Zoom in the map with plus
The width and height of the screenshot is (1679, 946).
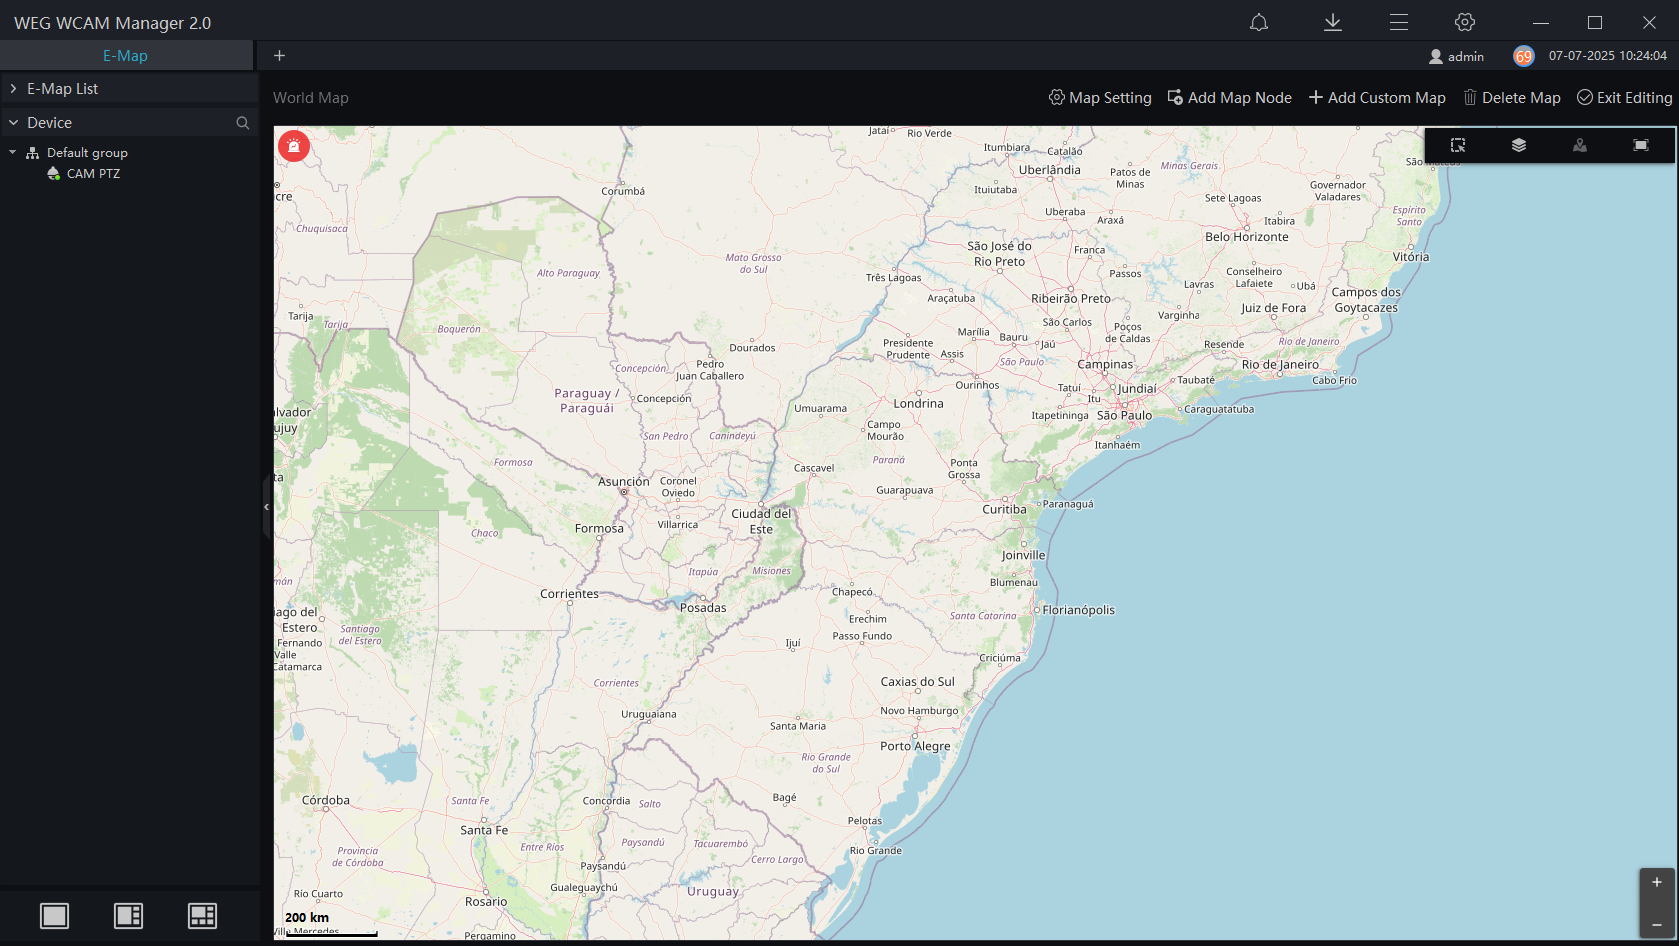1657,882
